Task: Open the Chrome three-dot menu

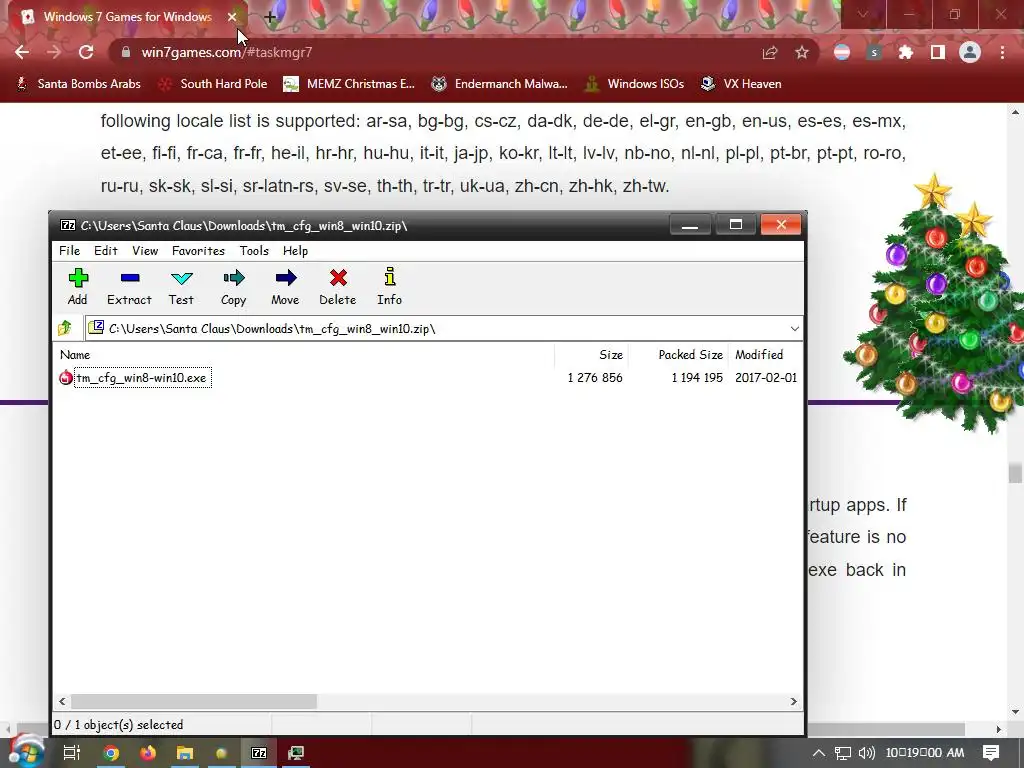Action: point(1002,52)
